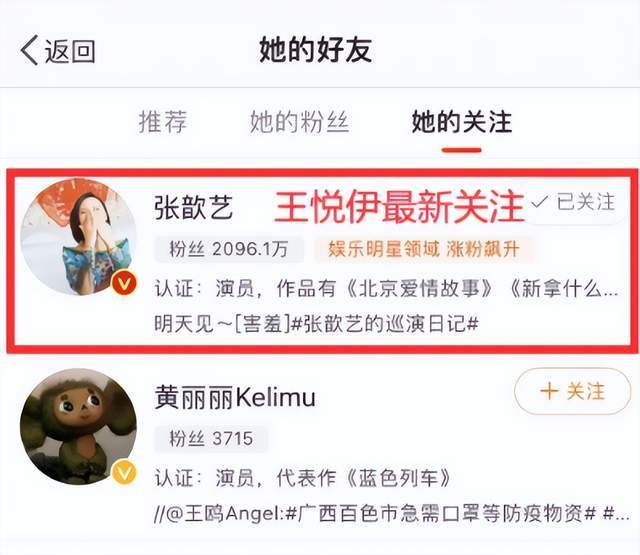Viewport: 640px width, 555px height.
Task: Open the 张歆艺 username link
Action: coord(193,207)
